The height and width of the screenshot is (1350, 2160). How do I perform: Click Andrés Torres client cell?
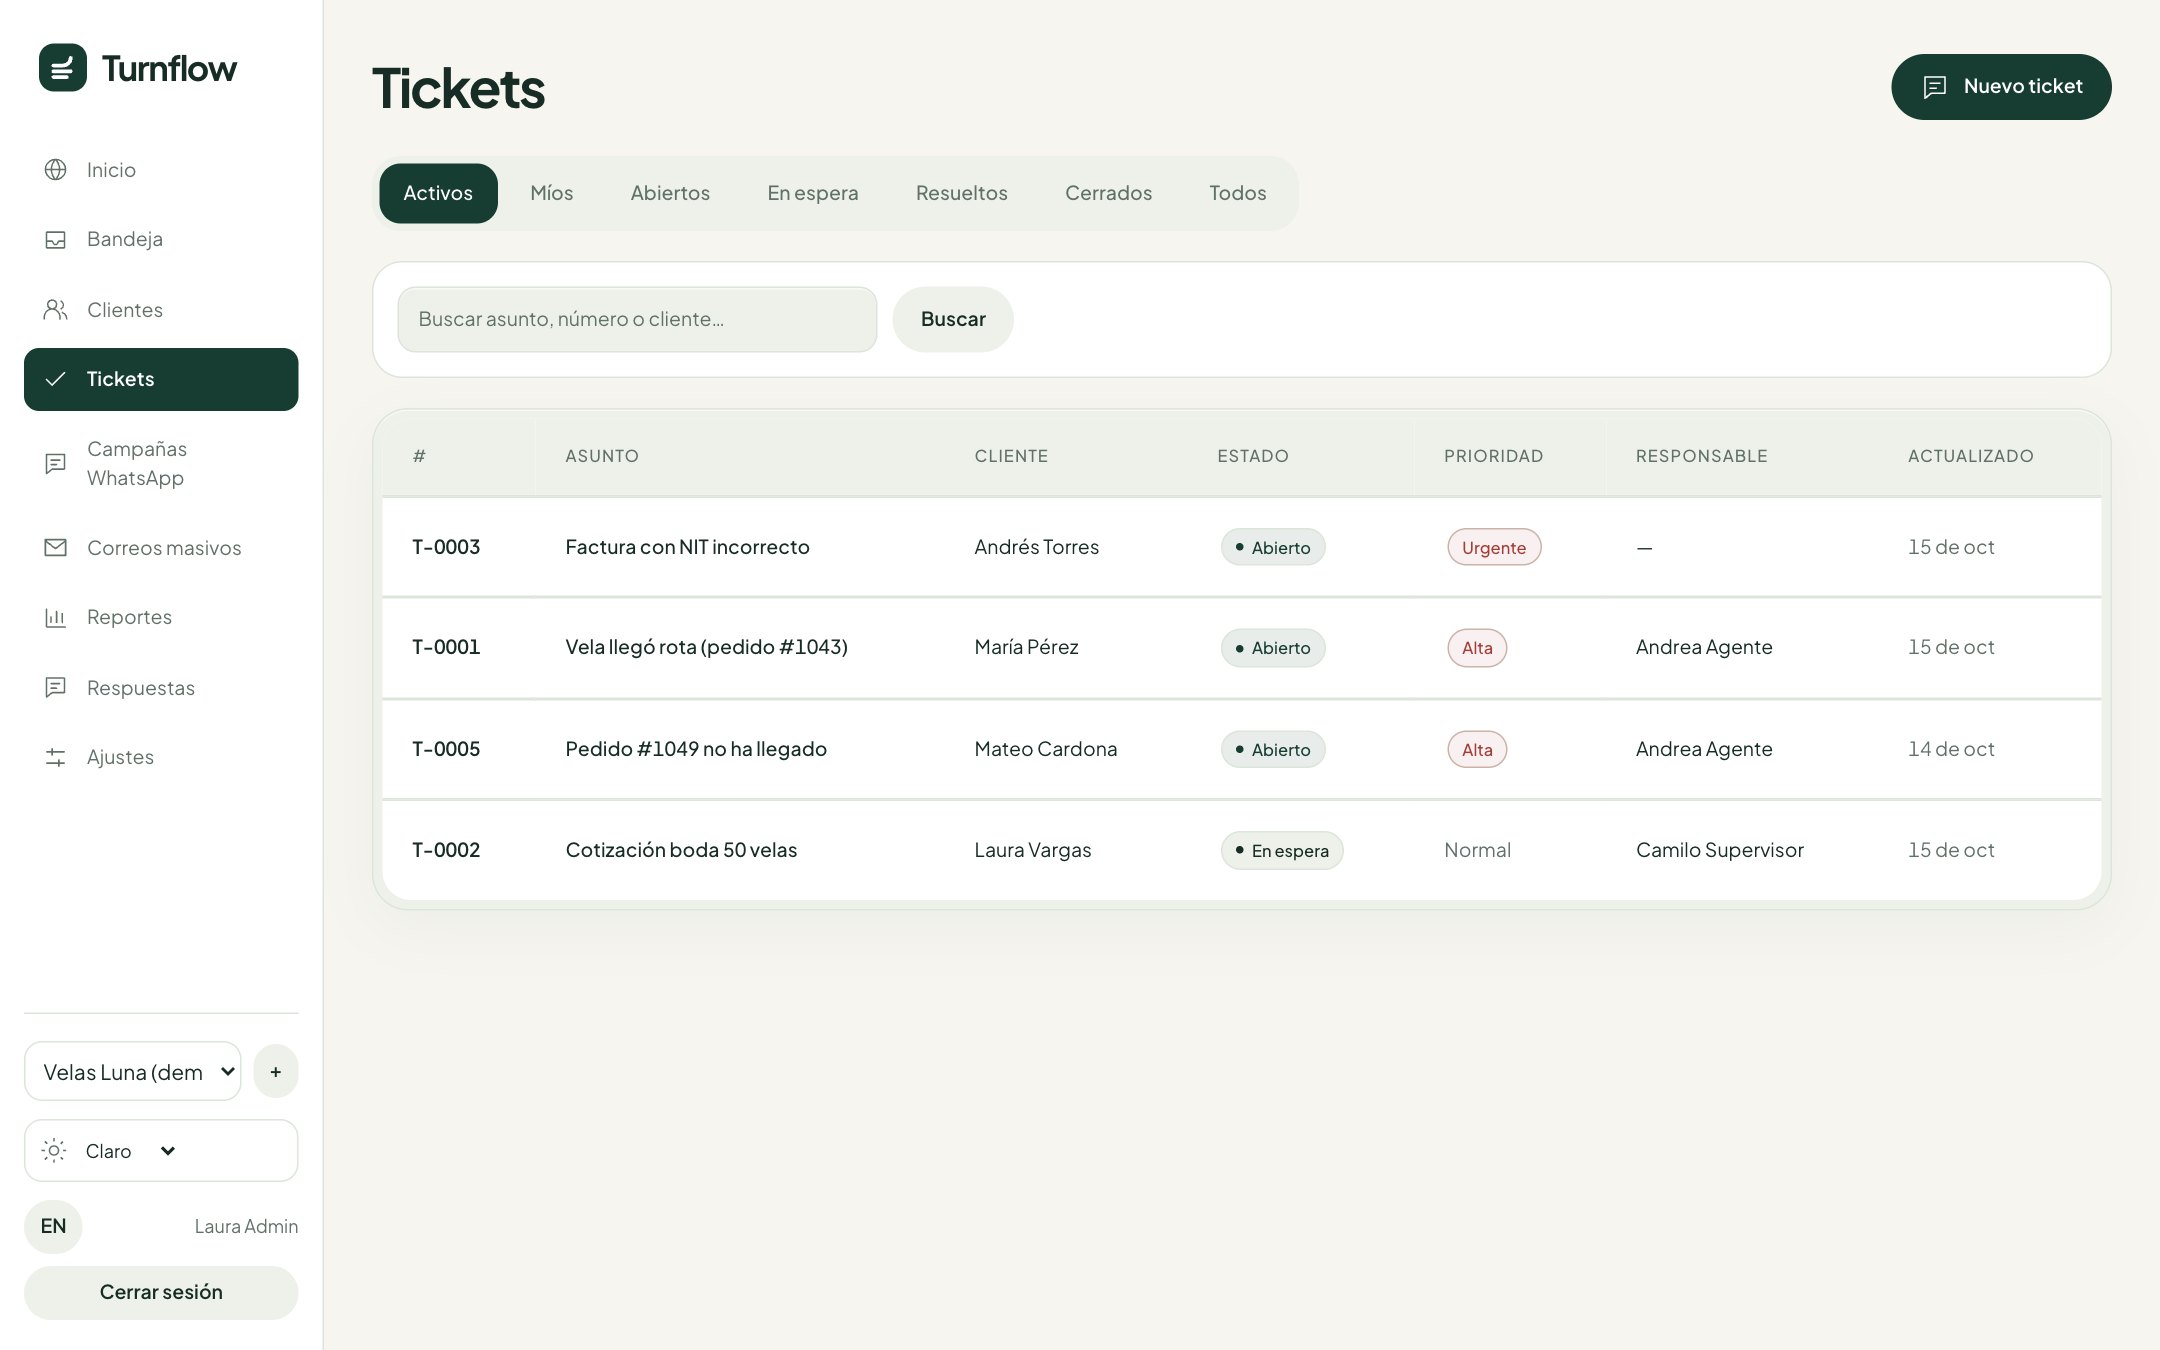pos(1036,547)
